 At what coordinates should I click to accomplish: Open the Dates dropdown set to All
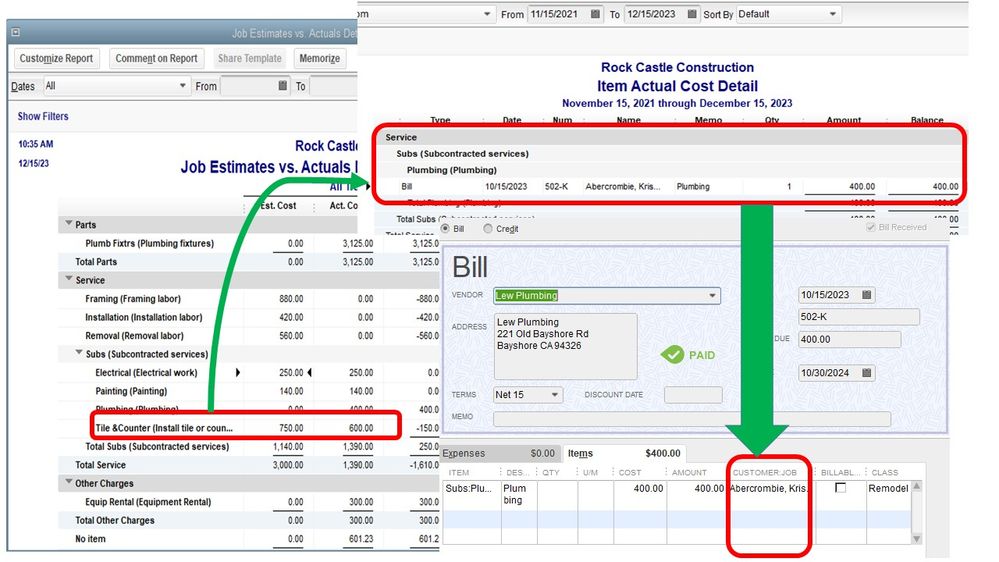115,85
